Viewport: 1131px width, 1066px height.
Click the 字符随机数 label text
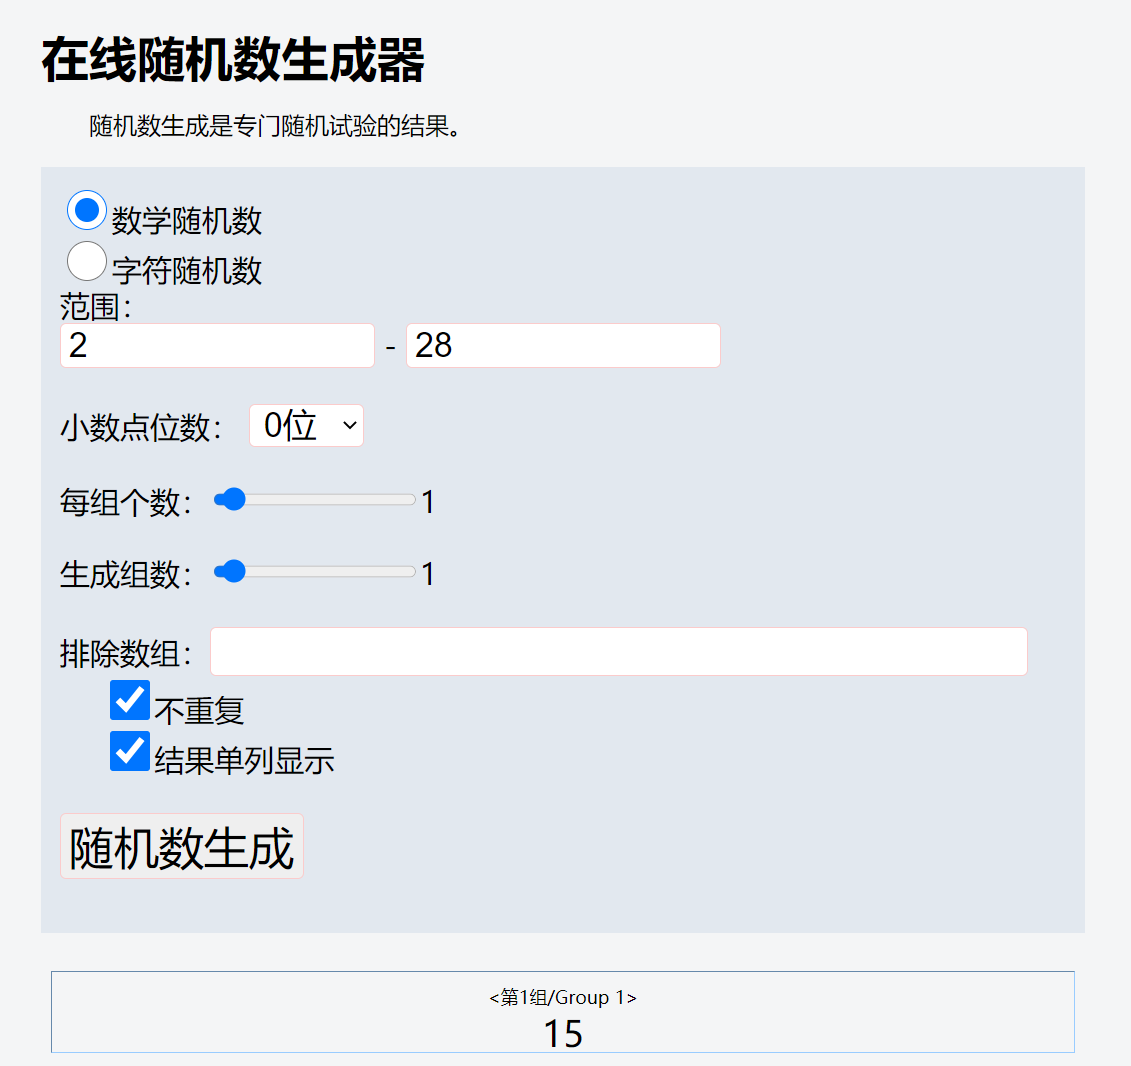(187, 271)
